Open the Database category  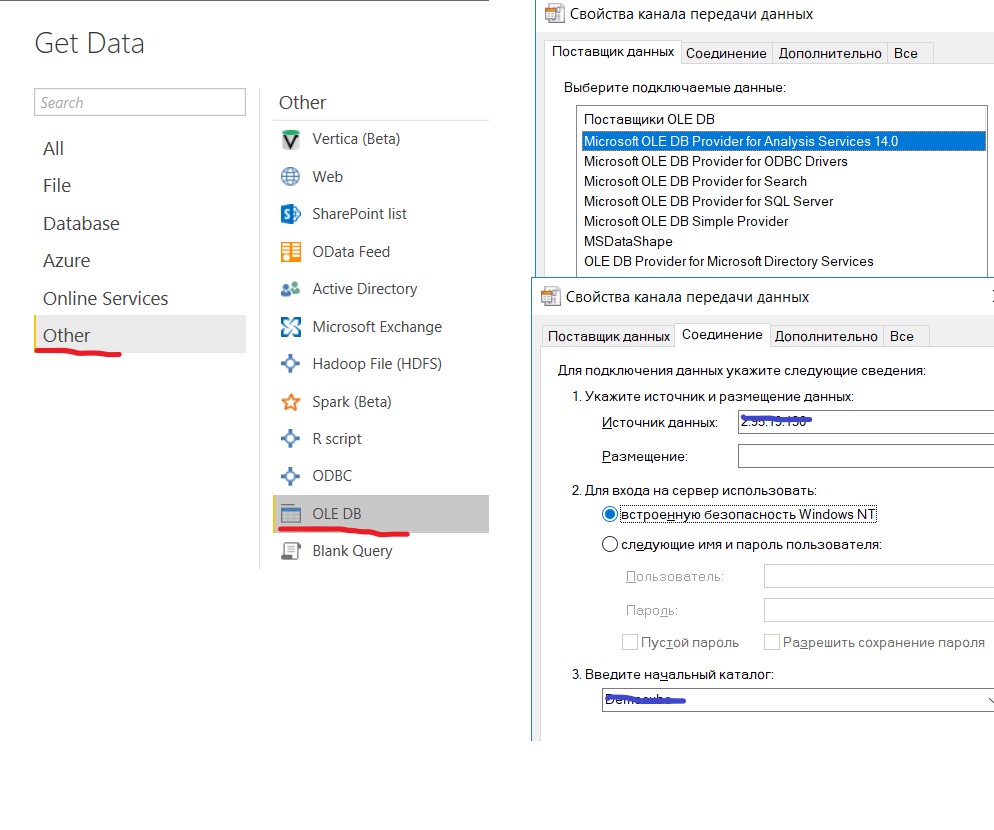pyautogui.click(x=81, y=223)
